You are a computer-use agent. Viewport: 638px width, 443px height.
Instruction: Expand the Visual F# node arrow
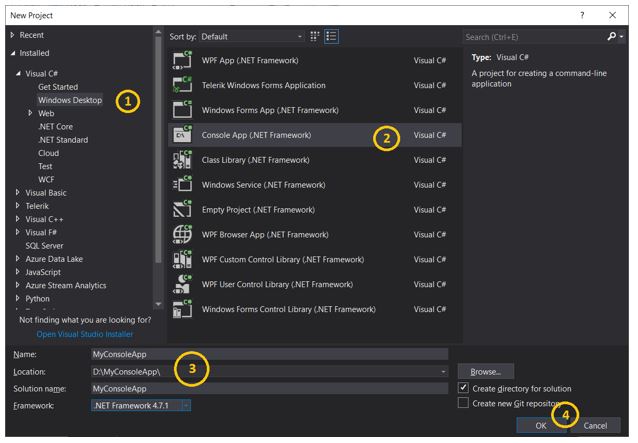[17, 232]
